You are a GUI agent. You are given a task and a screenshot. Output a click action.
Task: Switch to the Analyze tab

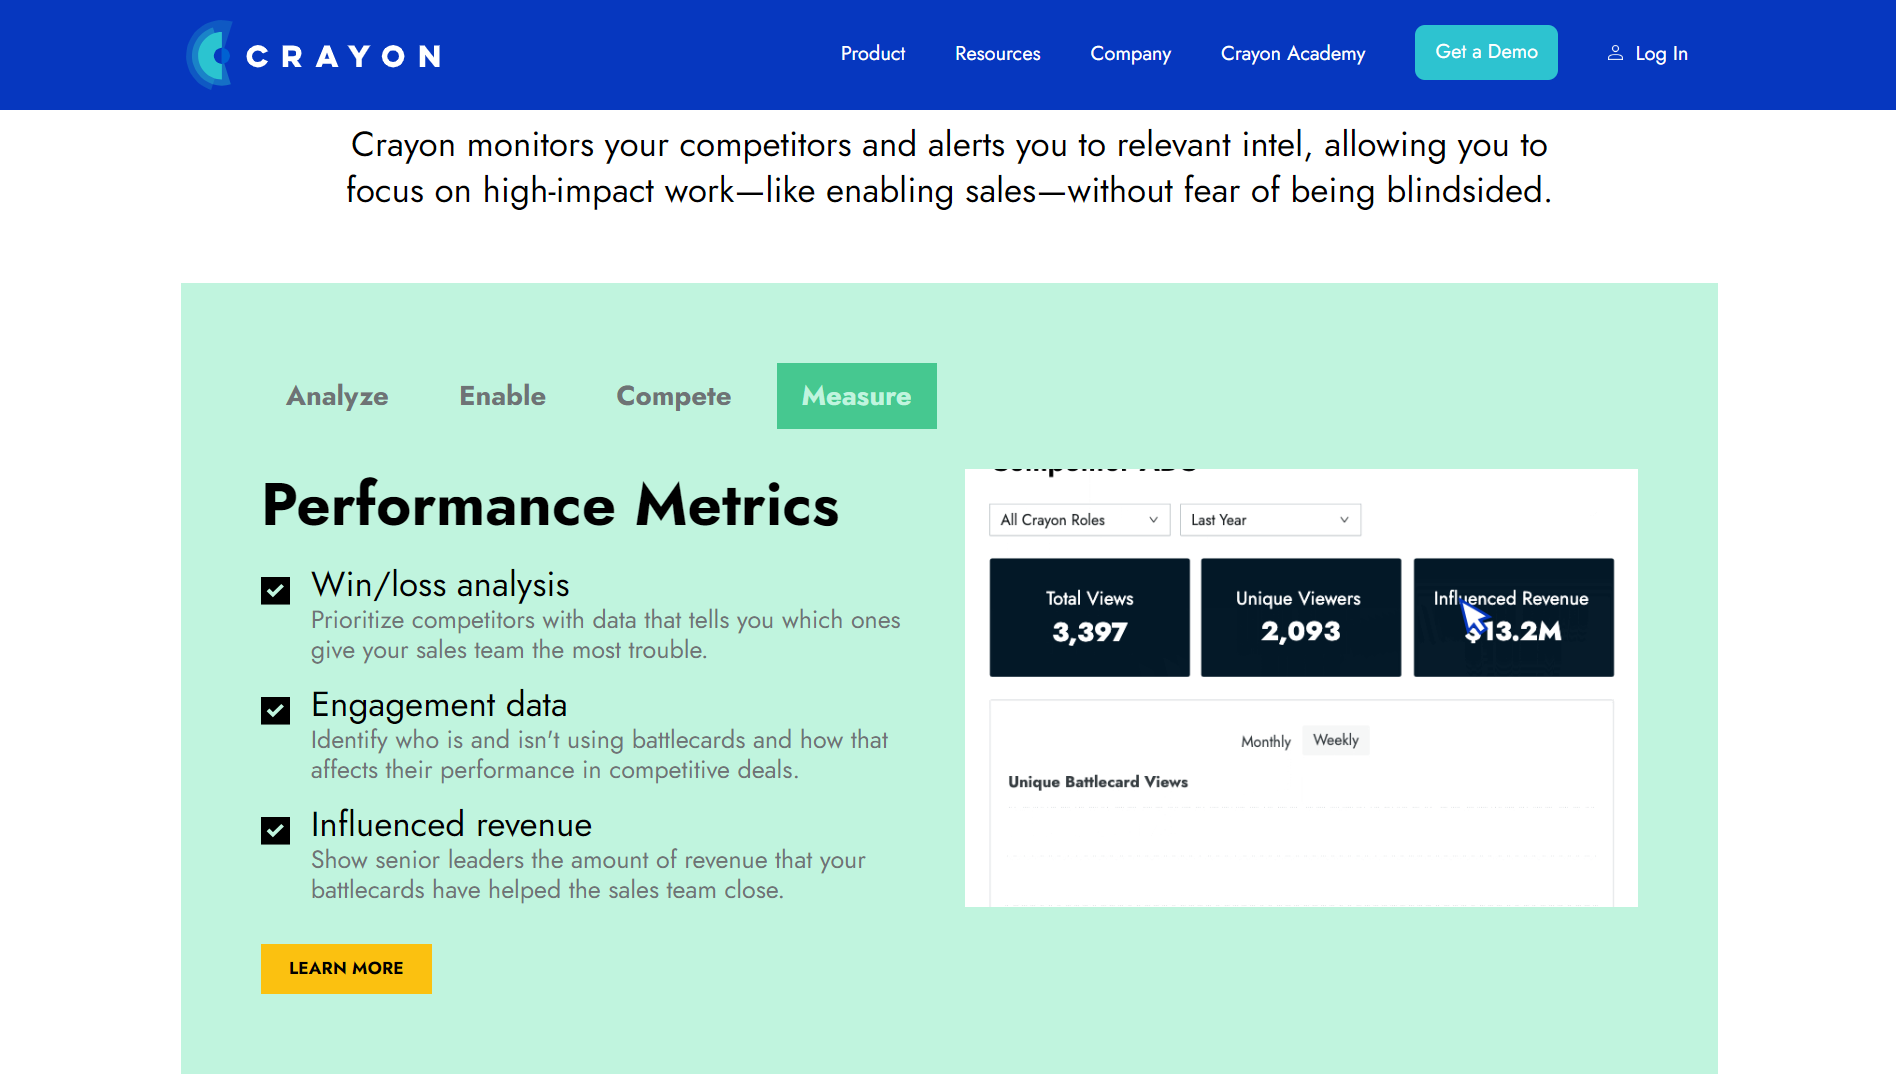click(337, 396)
